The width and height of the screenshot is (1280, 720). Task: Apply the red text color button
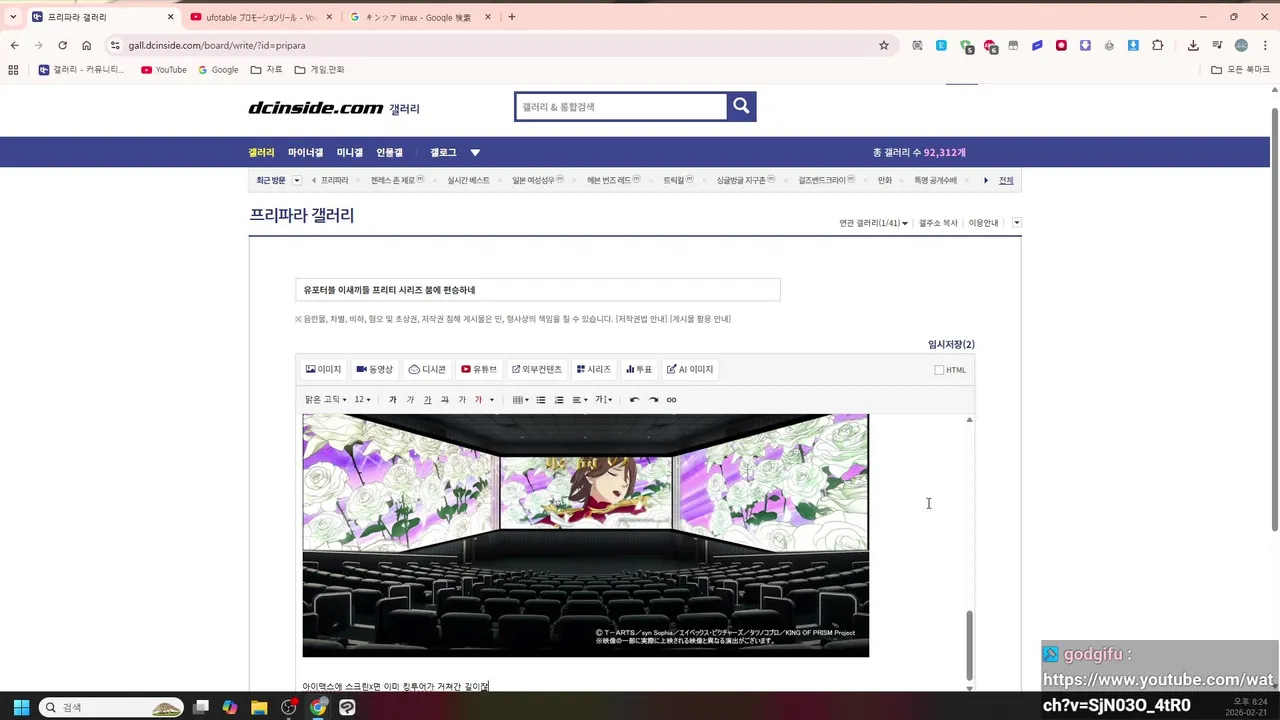click(478, 400)
